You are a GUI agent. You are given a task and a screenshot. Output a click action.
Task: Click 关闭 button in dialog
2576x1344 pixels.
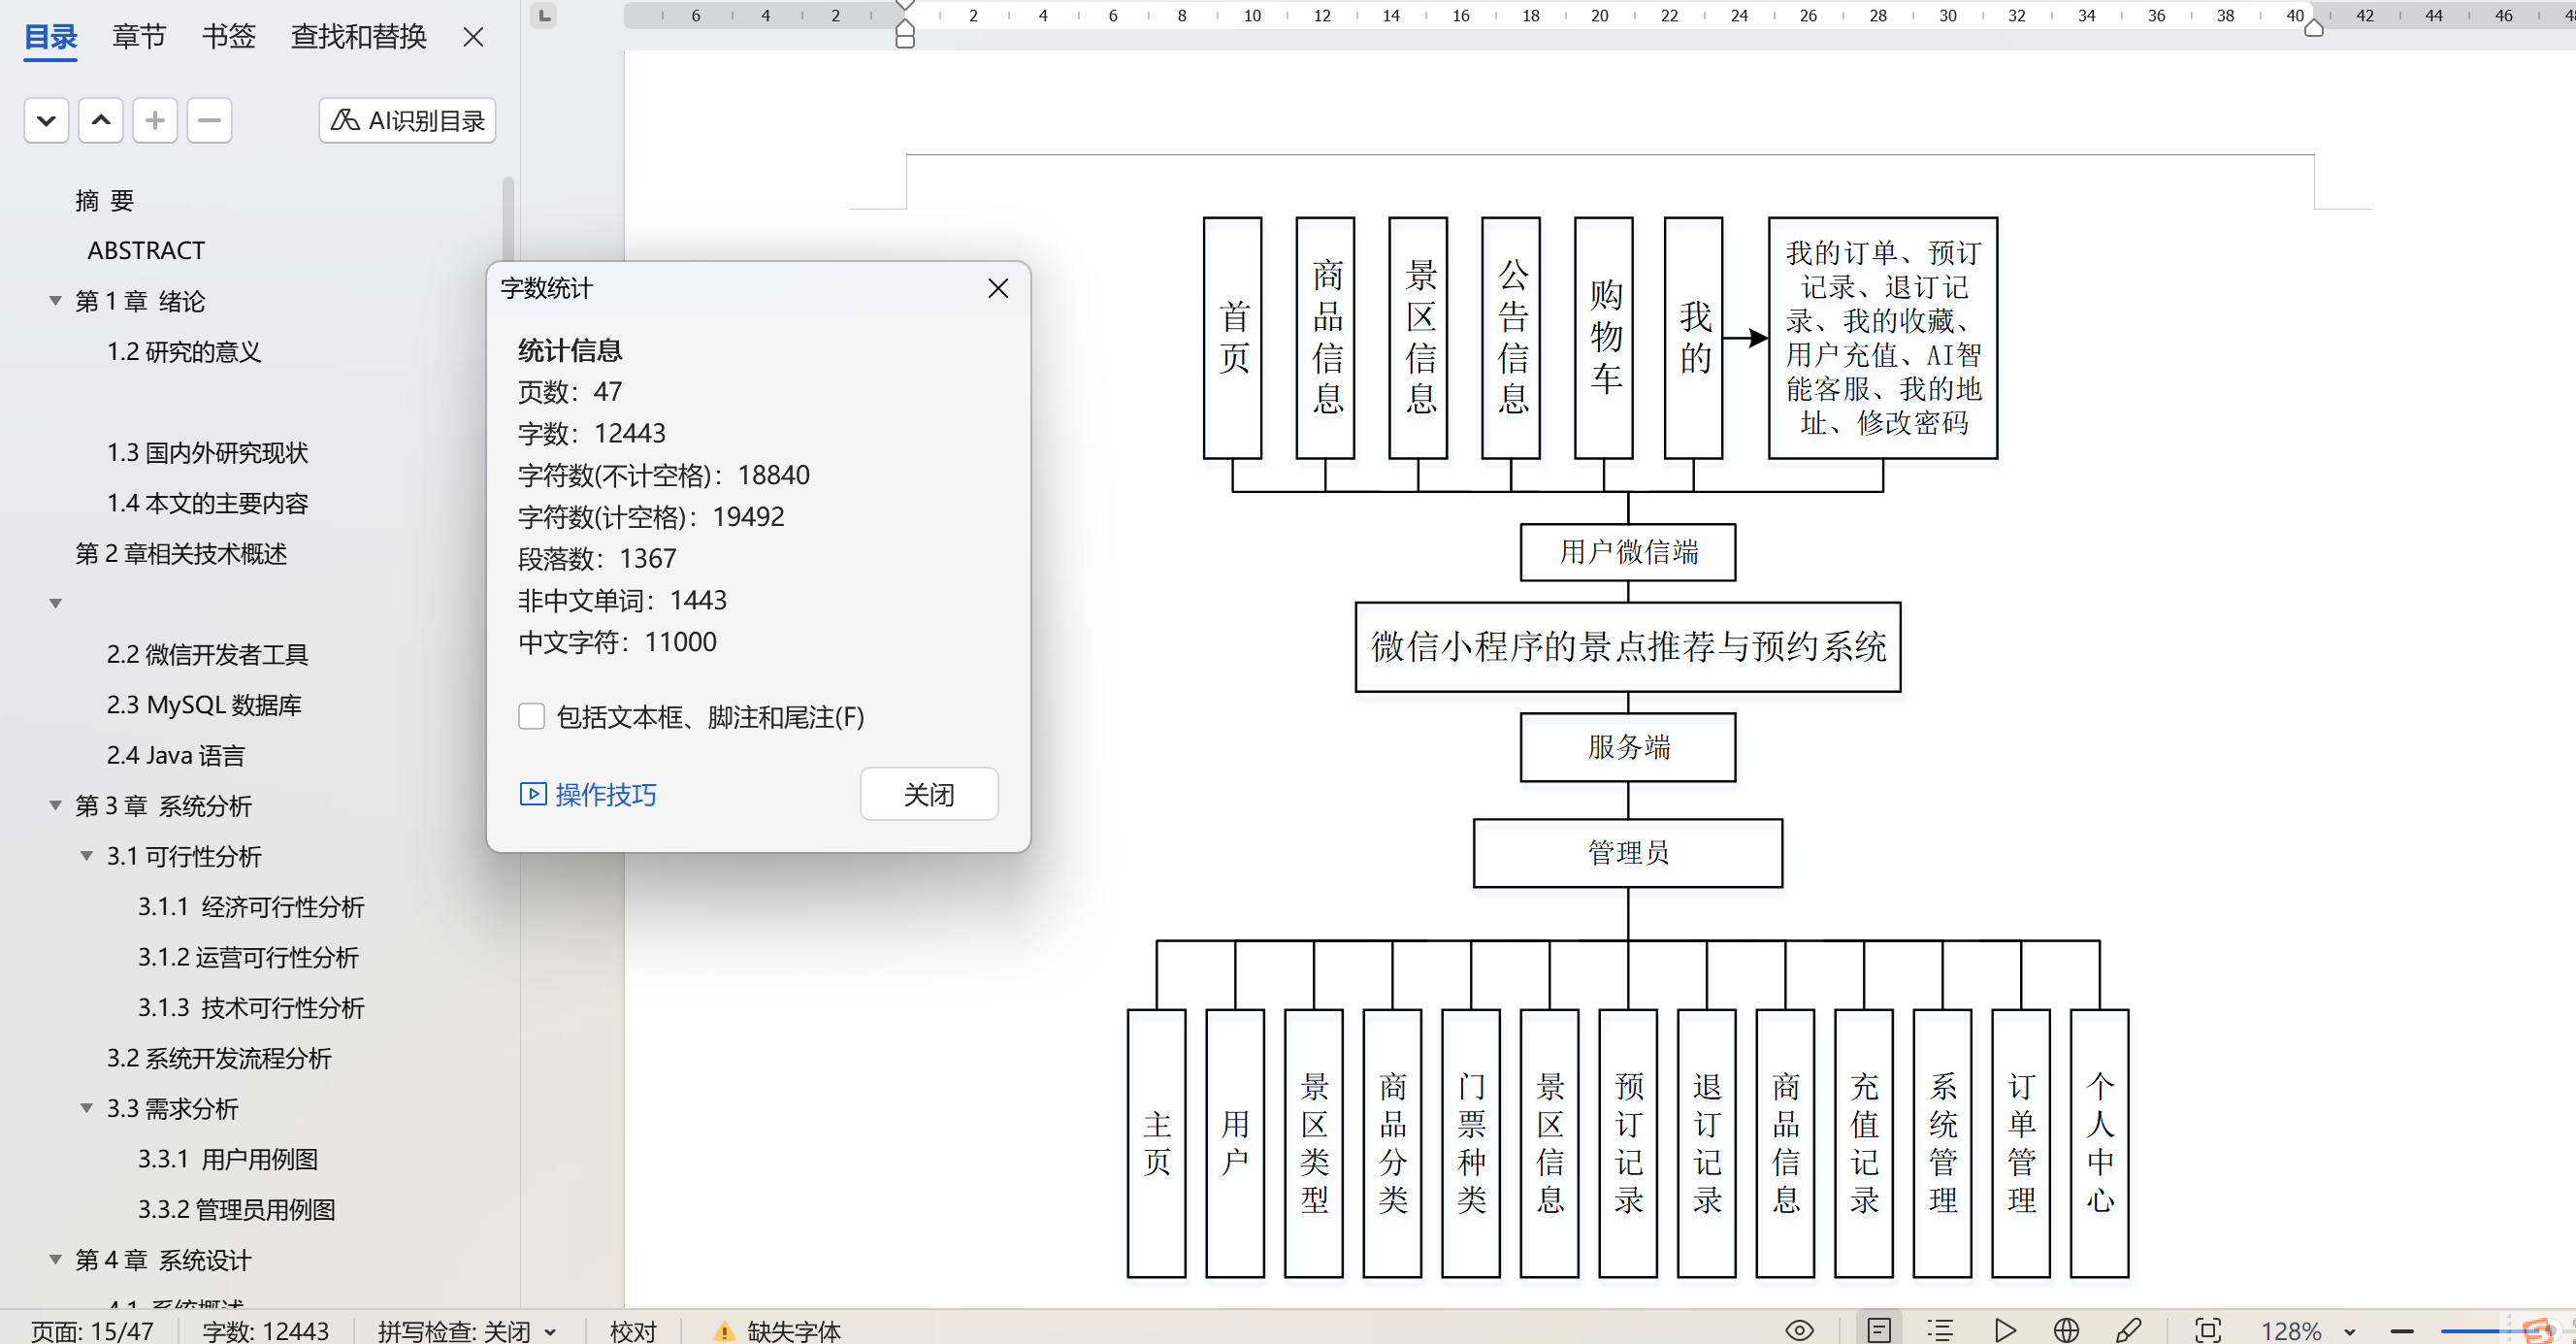928,794
